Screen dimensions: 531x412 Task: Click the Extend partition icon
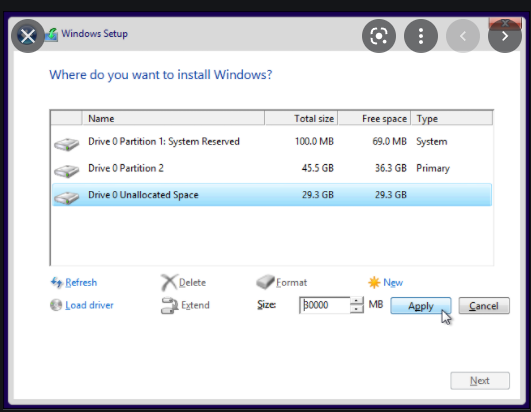(x=169, y=305)
